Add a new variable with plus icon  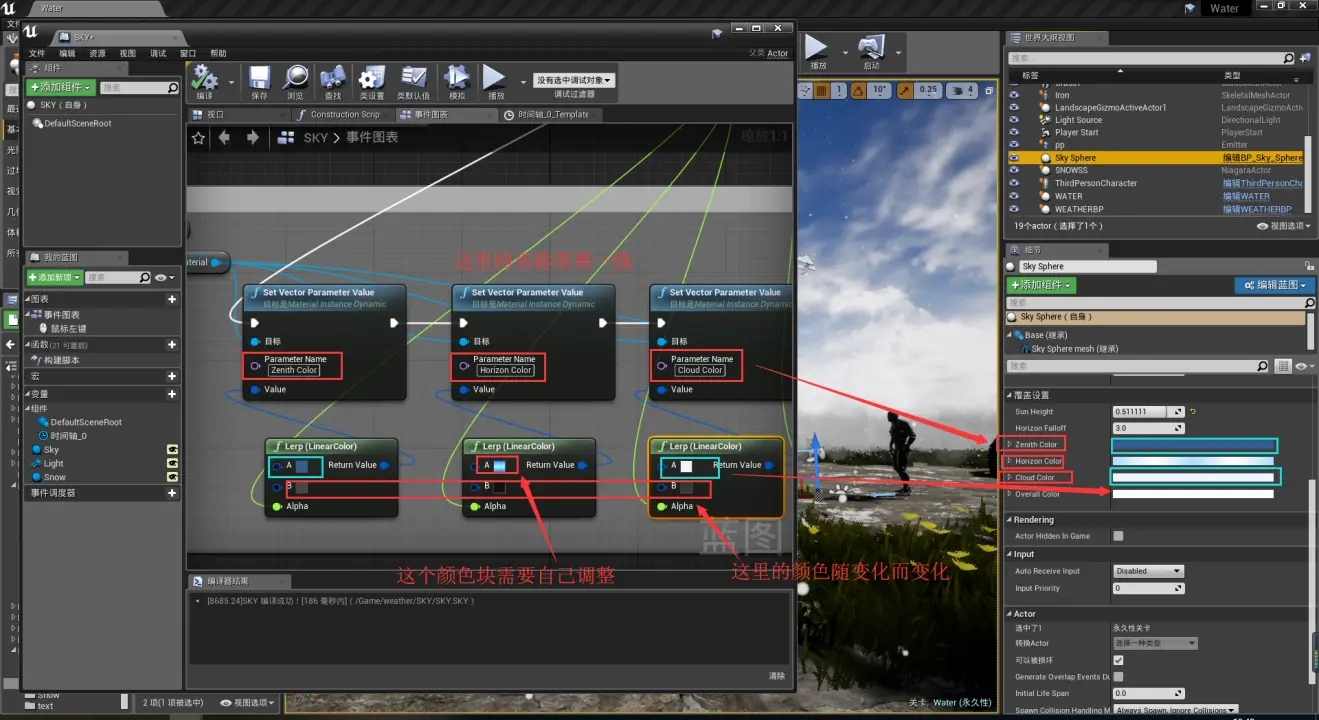click(x=172, y=394)
